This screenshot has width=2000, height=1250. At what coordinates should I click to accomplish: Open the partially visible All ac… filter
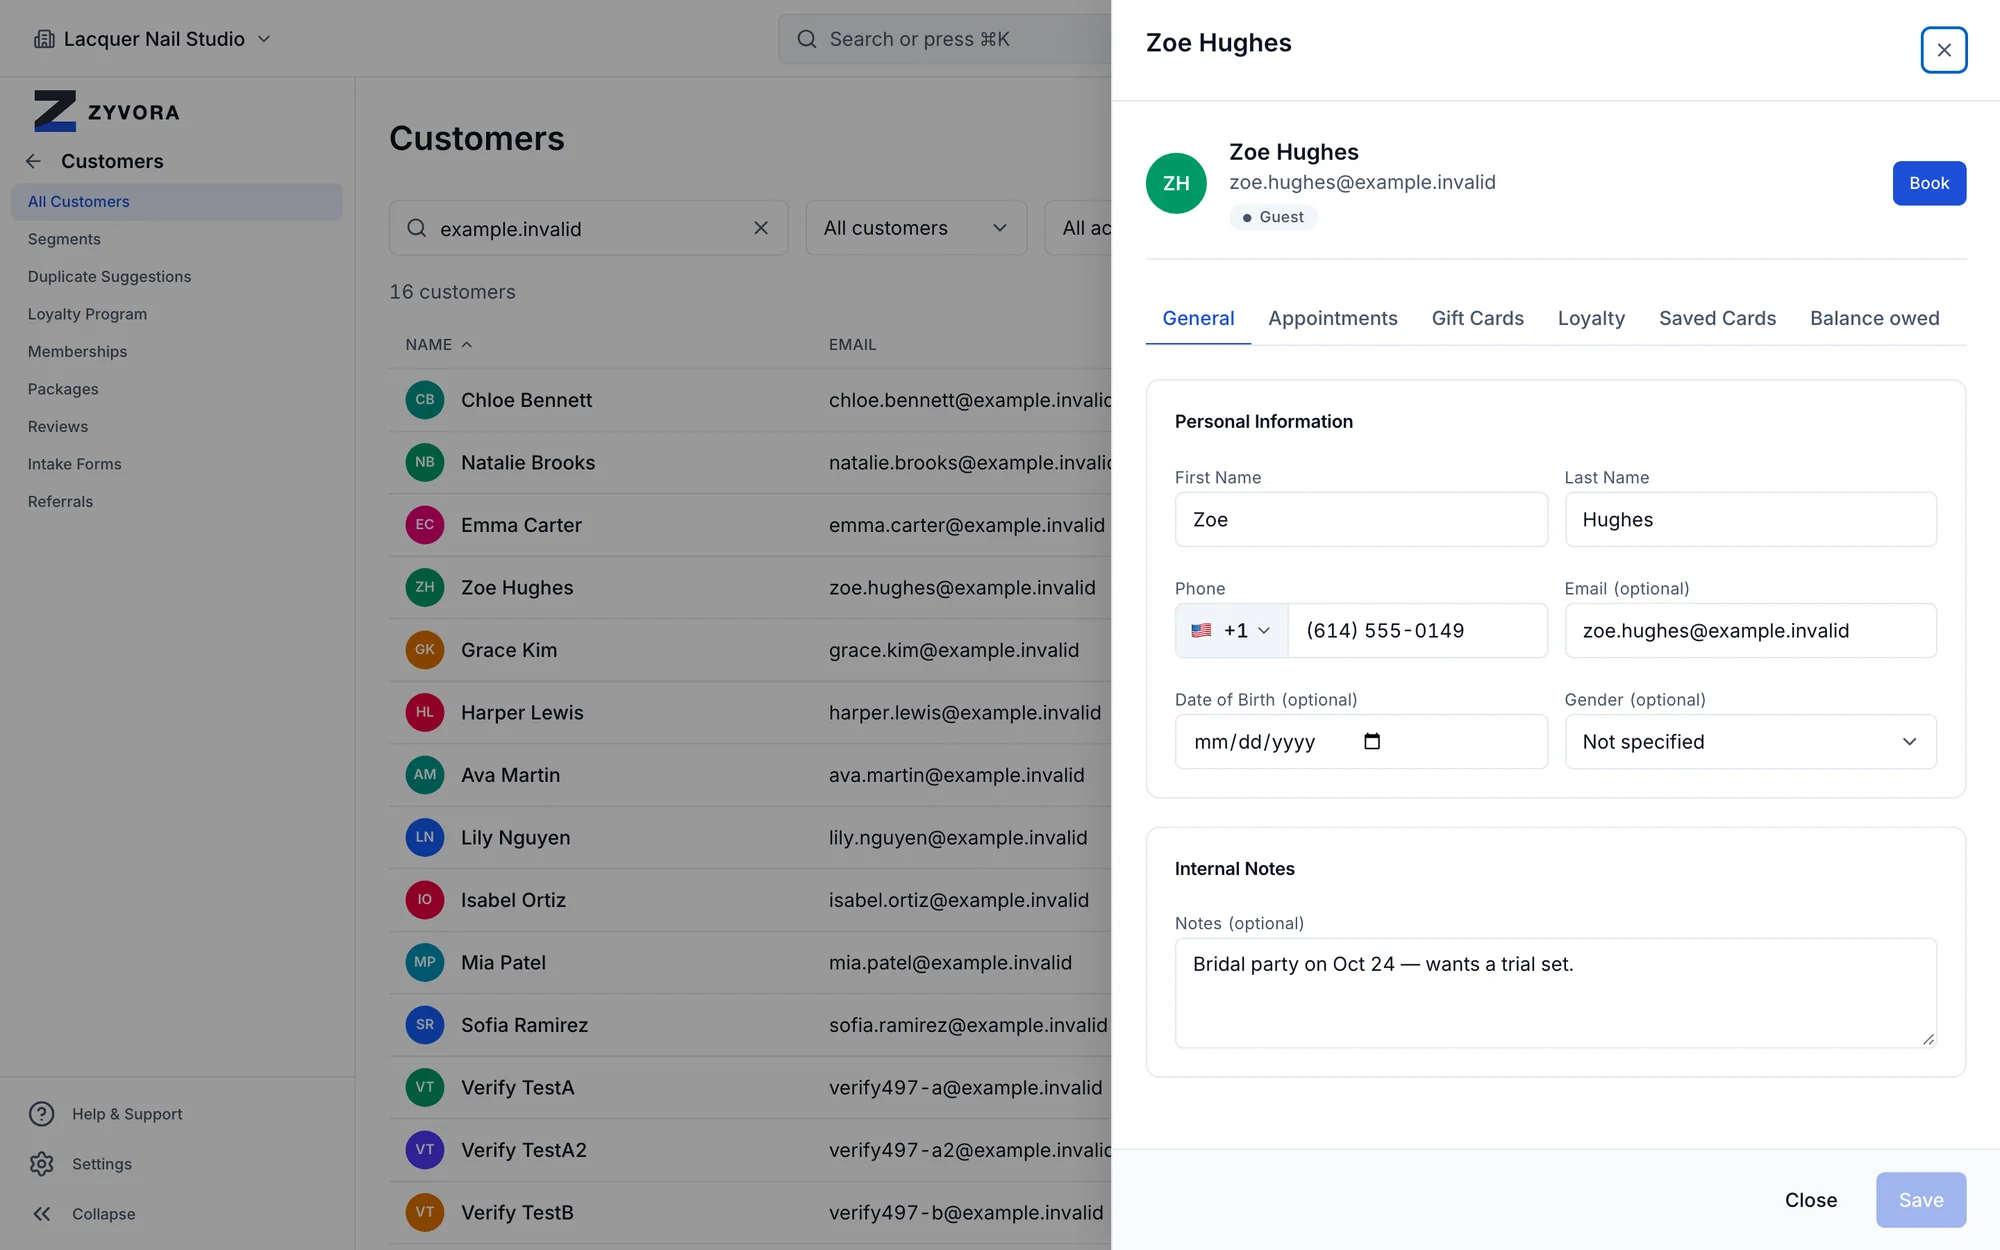coord(1079,228)
